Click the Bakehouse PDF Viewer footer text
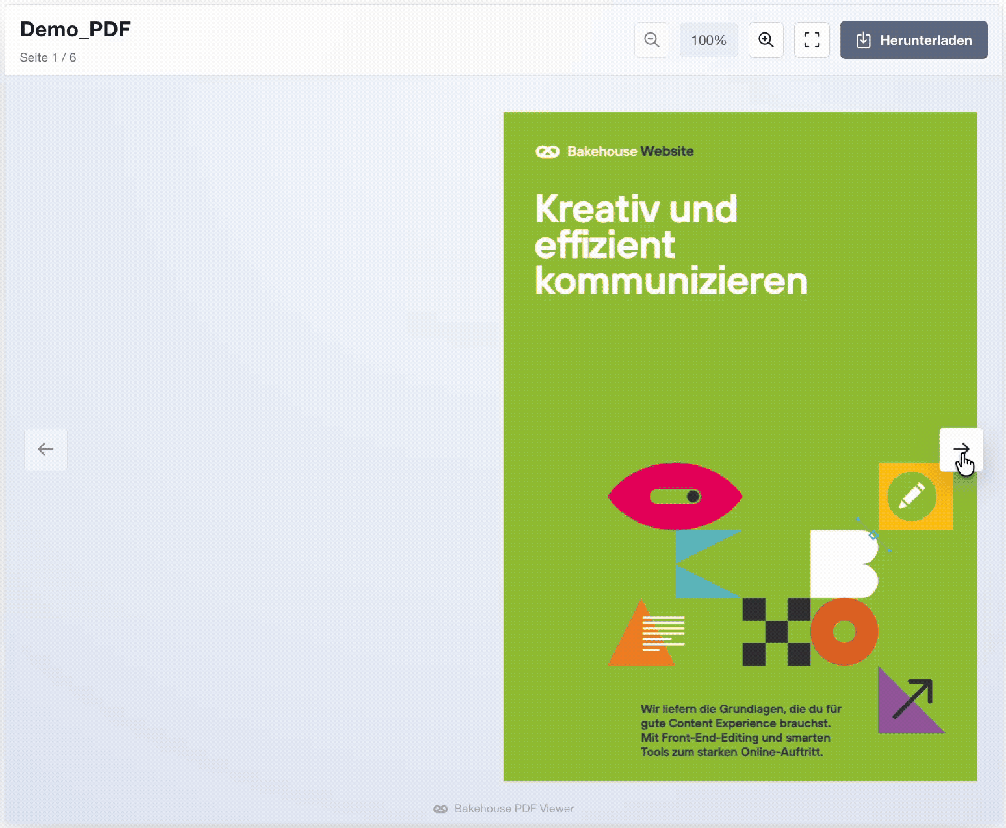This screenshot has width=1006, height=828. pyautogui.click(x=504, y=809)
